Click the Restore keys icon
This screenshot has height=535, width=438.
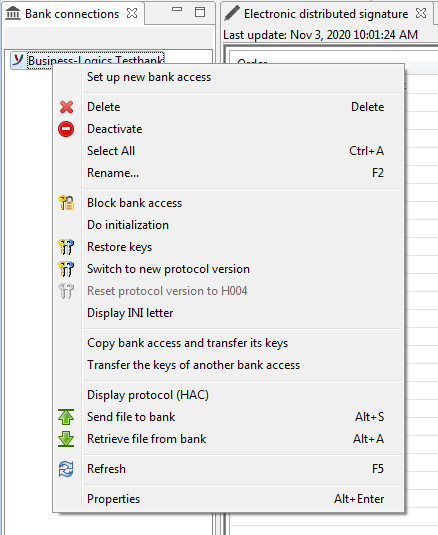click(66, 247)
